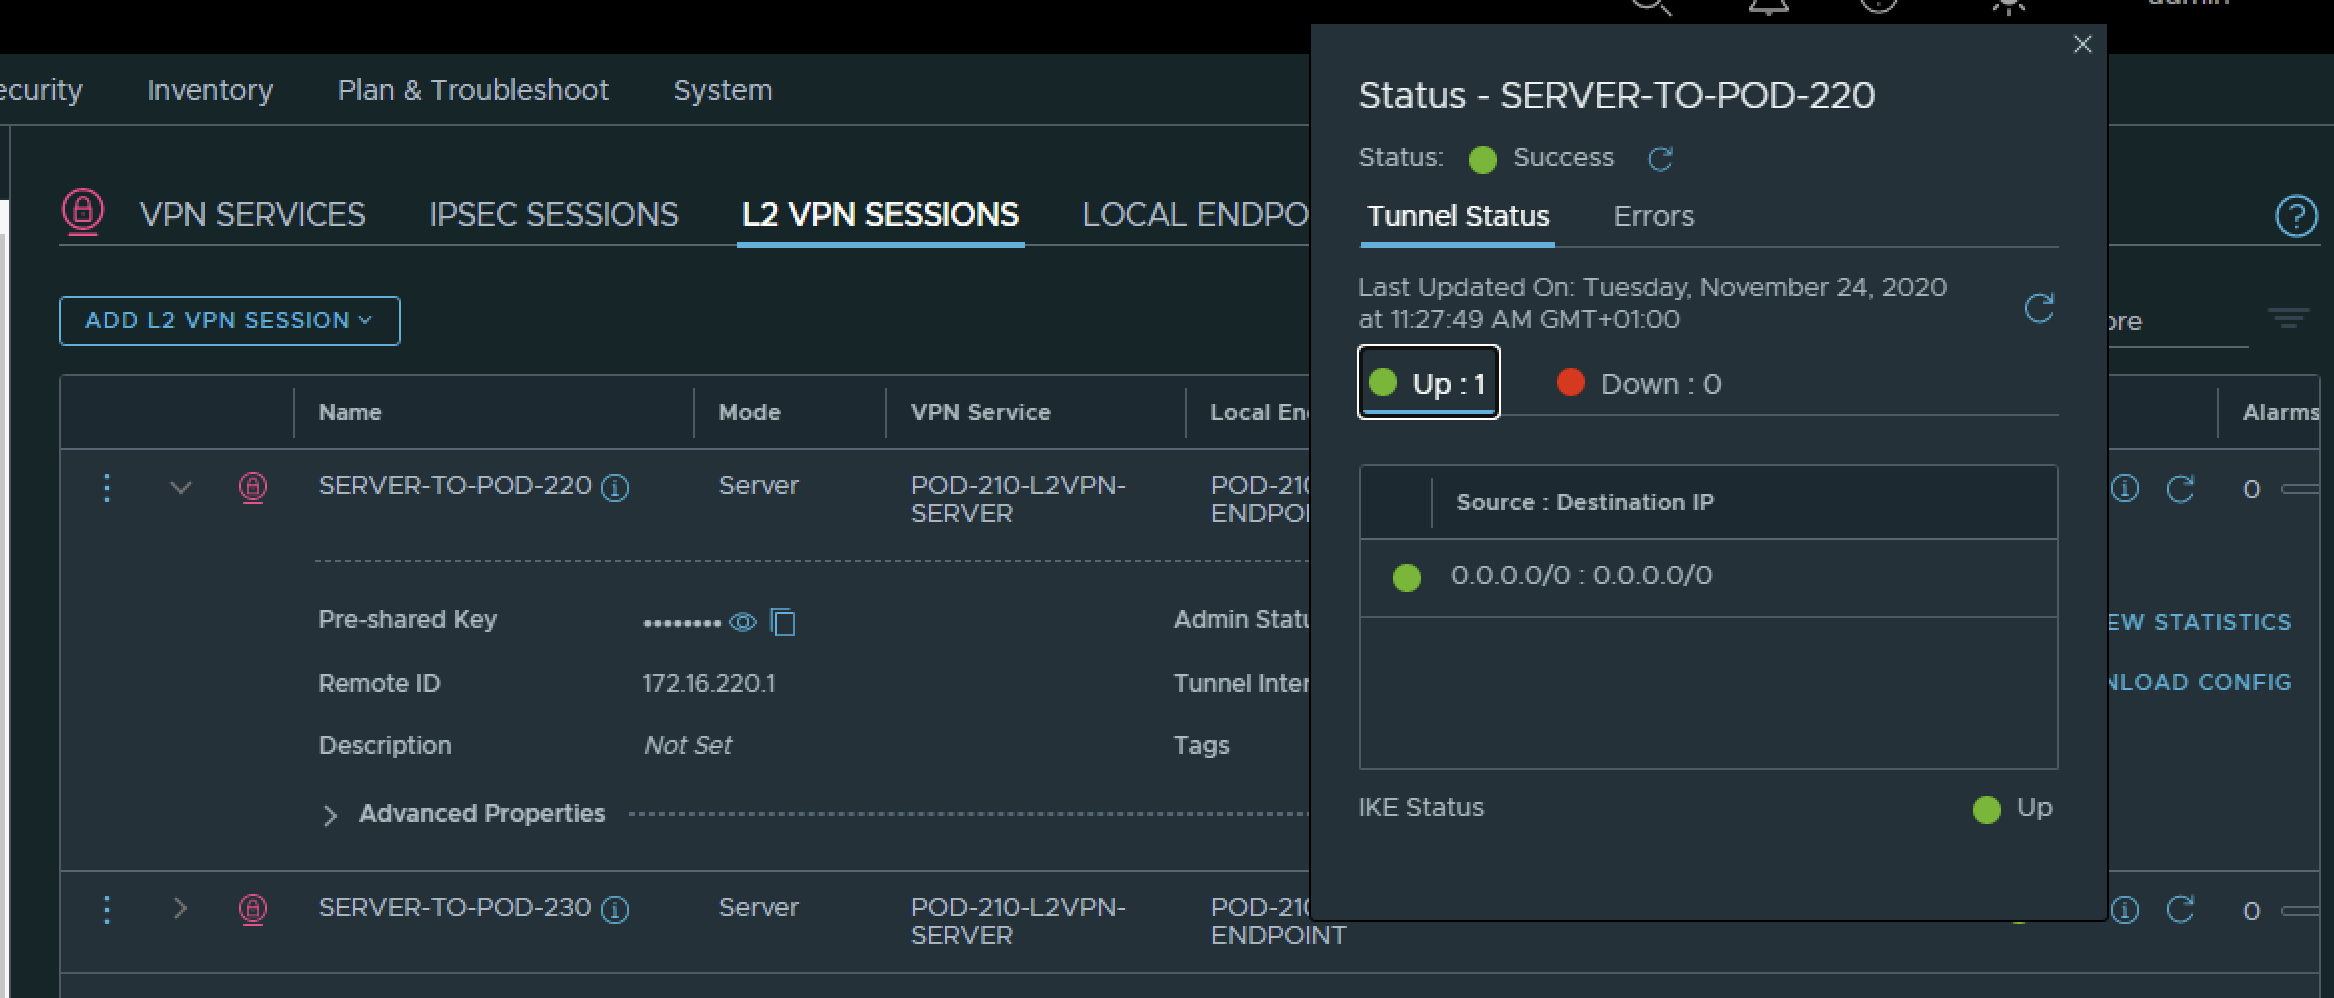This screenshot has height=998, width=2334.
Task: Click the help question mark icon
Action: tap(2296, 216)
